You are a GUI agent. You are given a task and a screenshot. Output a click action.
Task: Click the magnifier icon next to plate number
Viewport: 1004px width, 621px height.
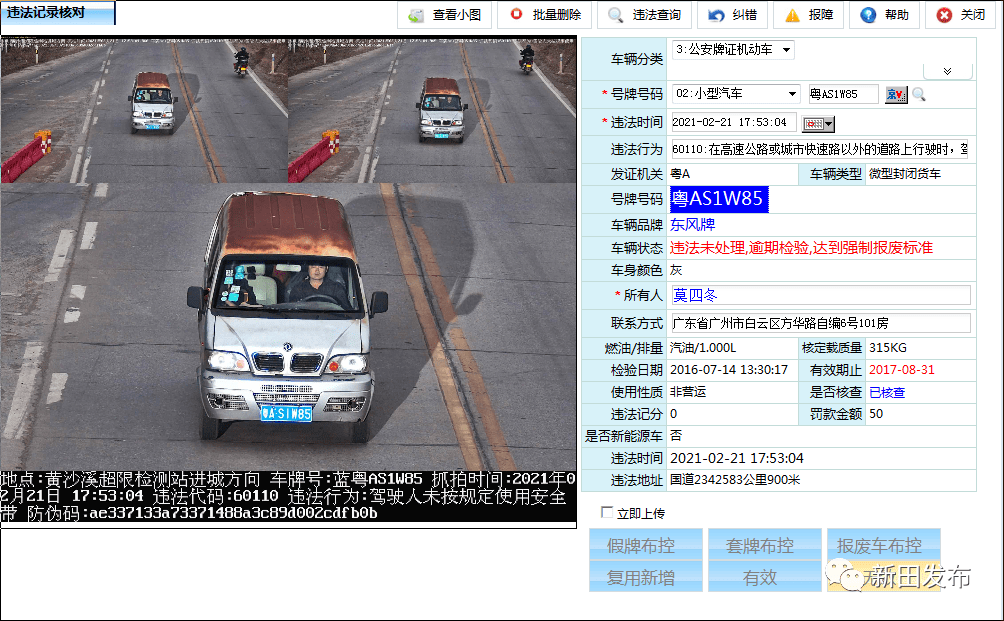[x=918, y=94]
